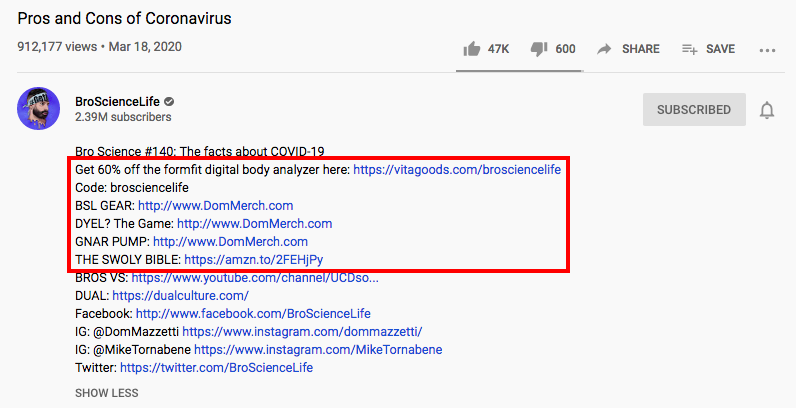Open the GNAR PUMP DomMerch link
Image resolution: width=796 pixels, height=408 pixels.
(230, 242)
